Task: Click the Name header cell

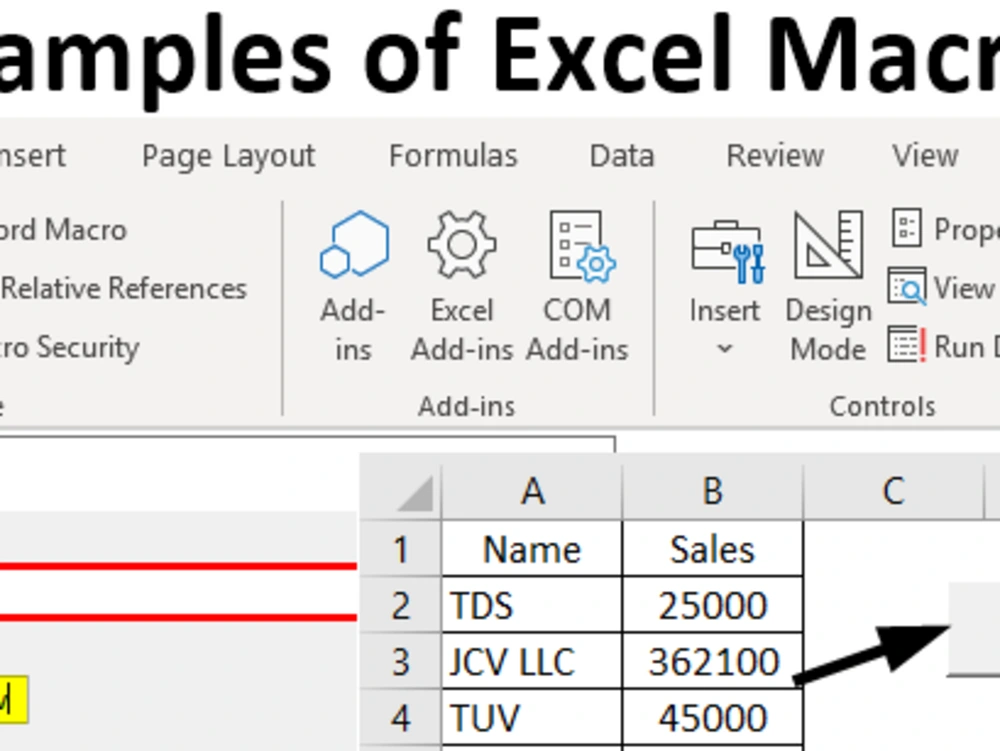Action: coord(532,550)
